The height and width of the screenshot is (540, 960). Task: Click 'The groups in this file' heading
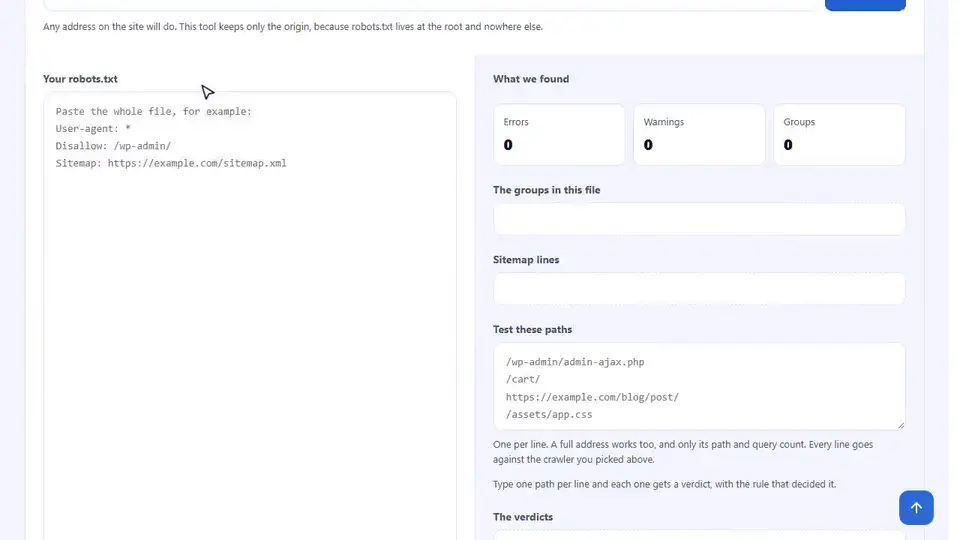(546, 190)
